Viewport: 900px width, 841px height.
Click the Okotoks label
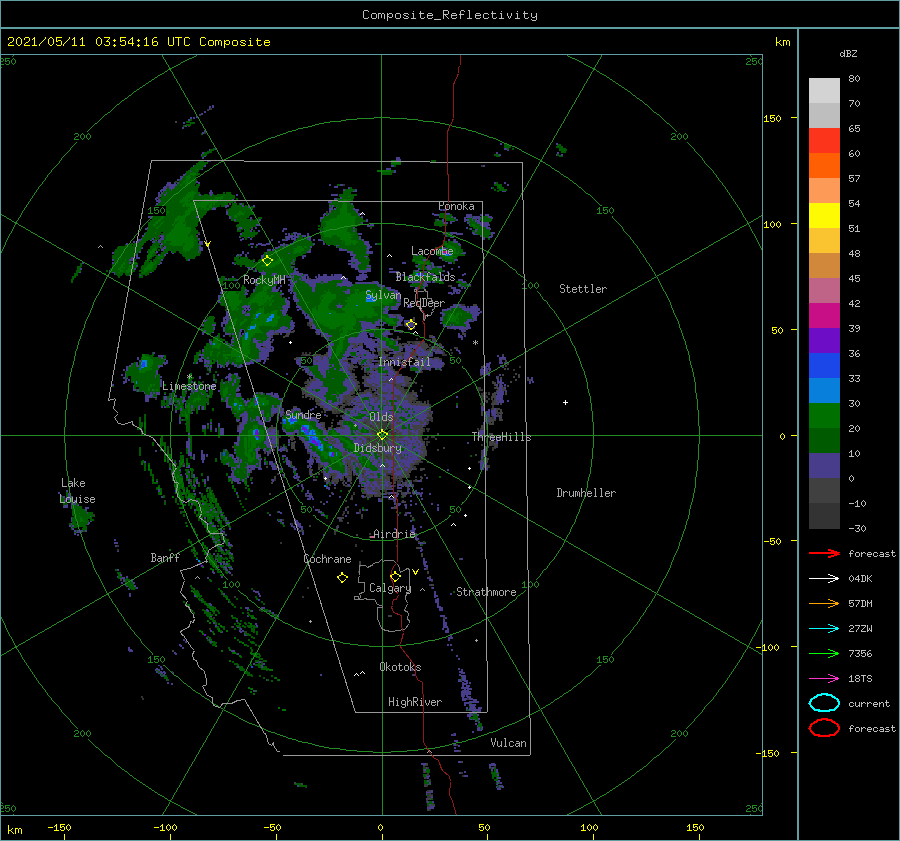coord(401,667)
